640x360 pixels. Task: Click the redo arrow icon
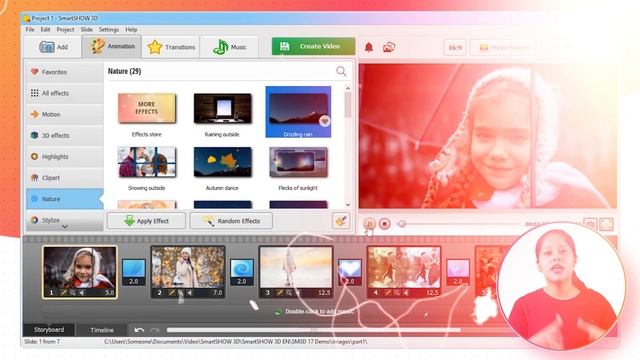pyautogui.click(x=155, y=330)
